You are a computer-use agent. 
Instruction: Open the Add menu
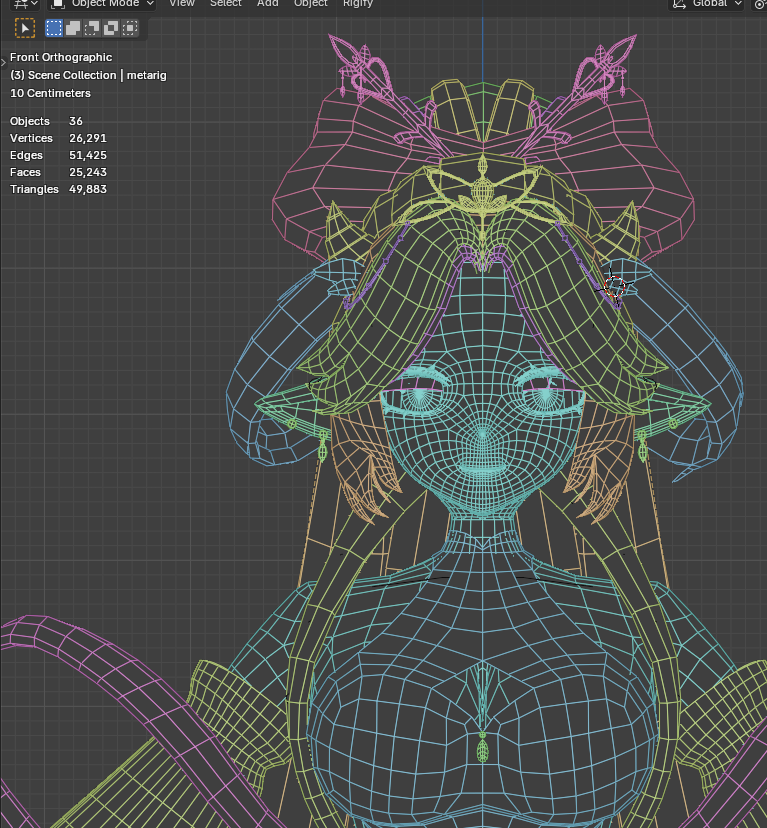(x=267, y=3)
